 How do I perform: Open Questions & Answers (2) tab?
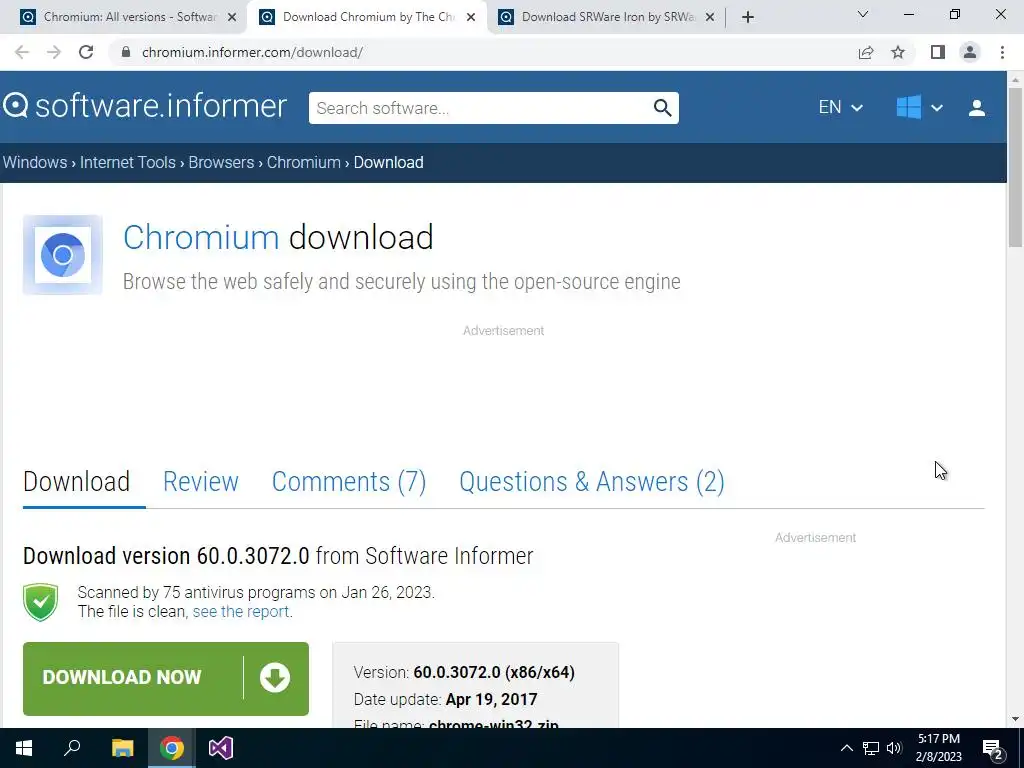pyautogui.click(x=592, y=482)
